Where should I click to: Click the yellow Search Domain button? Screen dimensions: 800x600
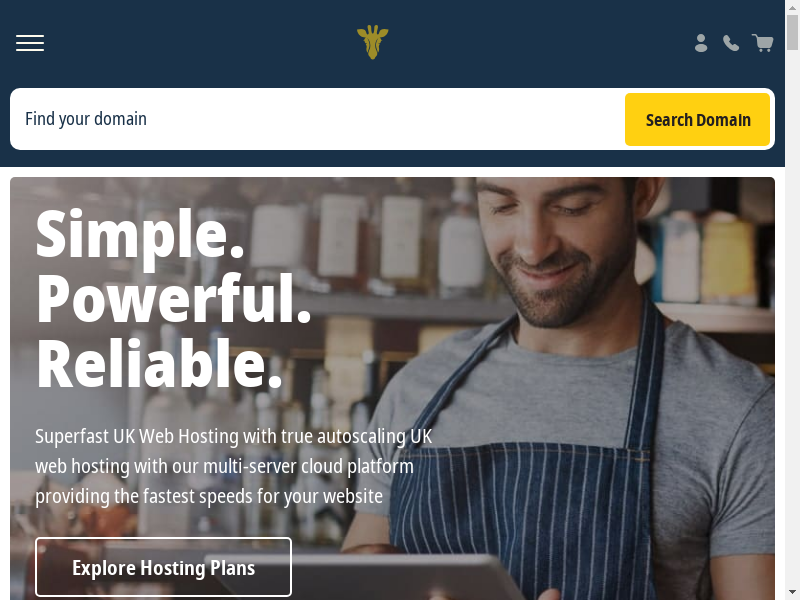pos(697,119)
